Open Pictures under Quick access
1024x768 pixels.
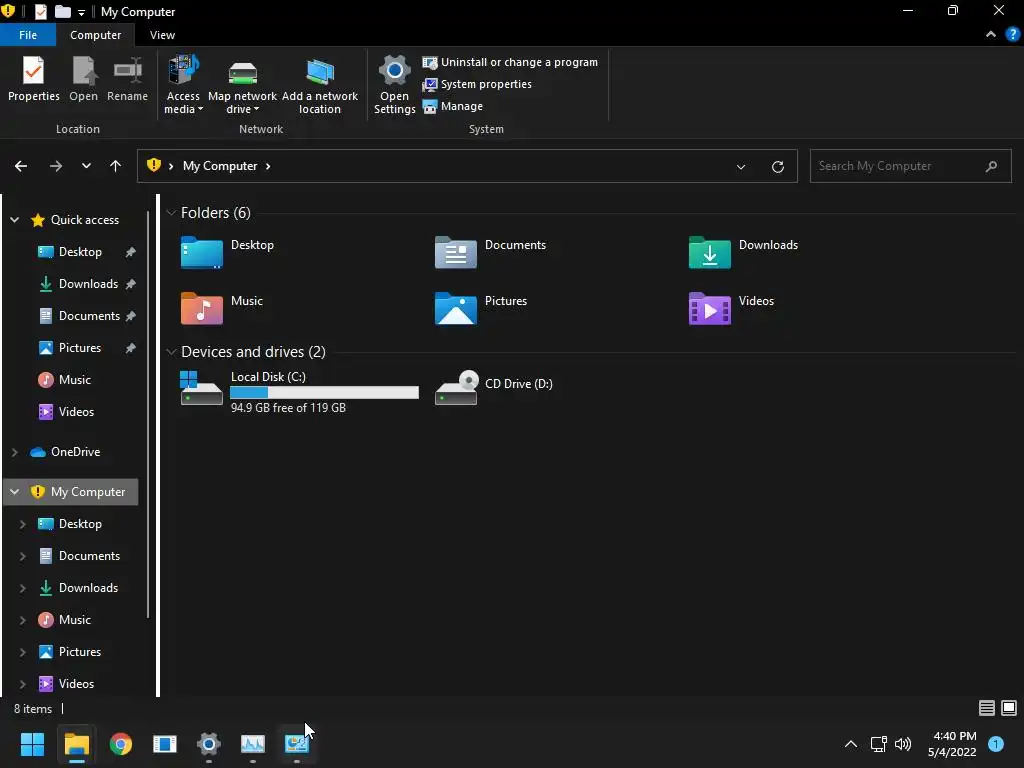tap(80, 348)
